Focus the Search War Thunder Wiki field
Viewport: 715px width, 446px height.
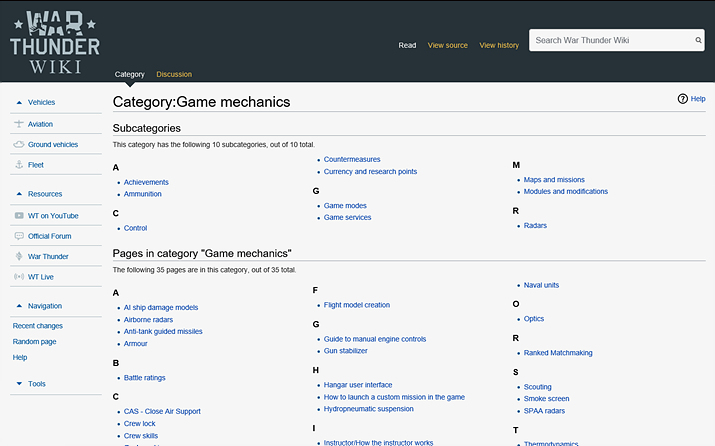click(610, 41)
